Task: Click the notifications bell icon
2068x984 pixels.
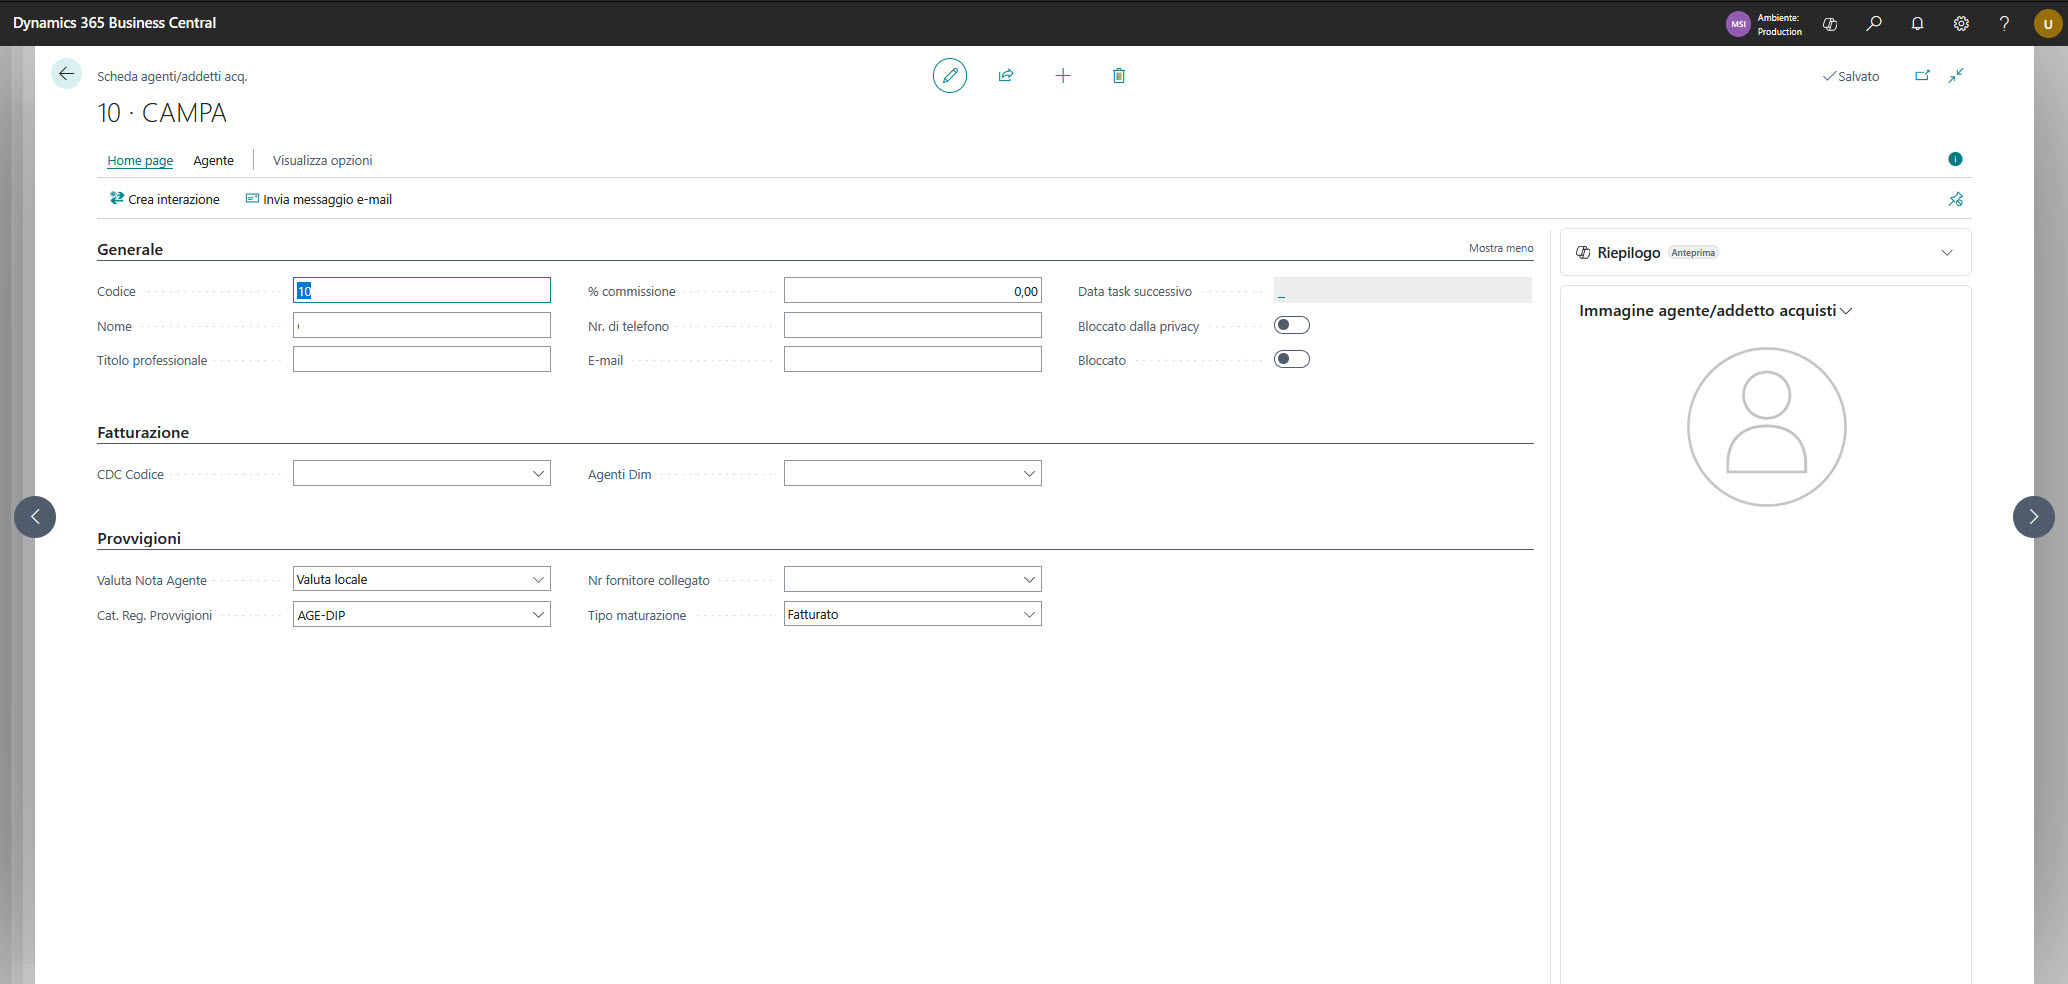Action: pos(1916,23)
